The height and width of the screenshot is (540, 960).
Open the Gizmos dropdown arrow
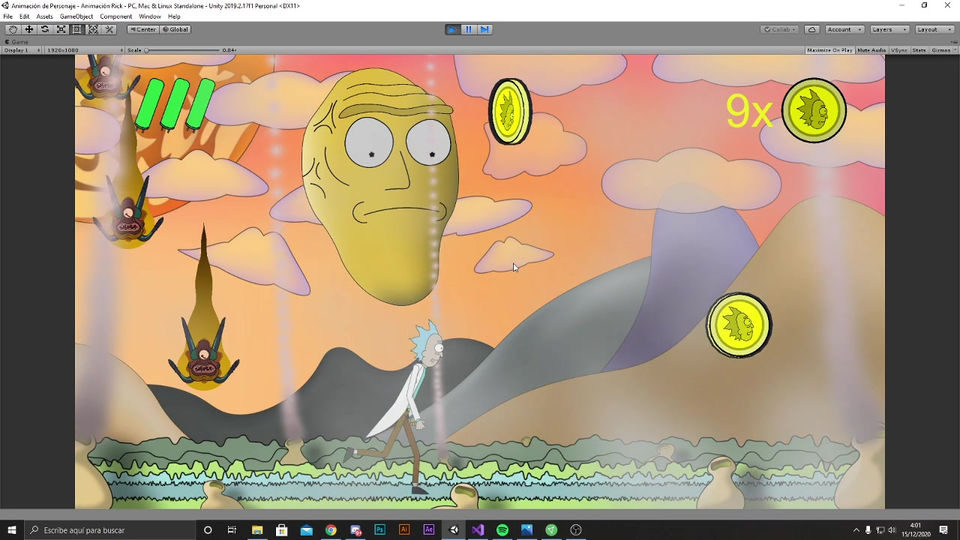[954, 50]
